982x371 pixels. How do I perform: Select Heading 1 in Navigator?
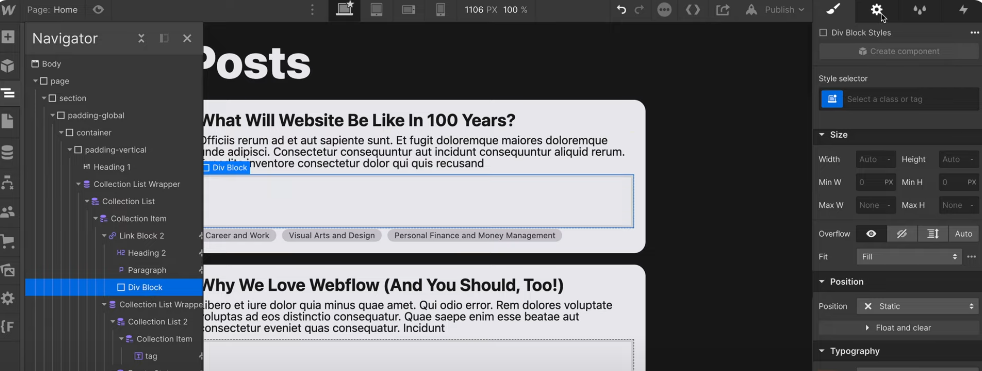(x=111, y=167)
